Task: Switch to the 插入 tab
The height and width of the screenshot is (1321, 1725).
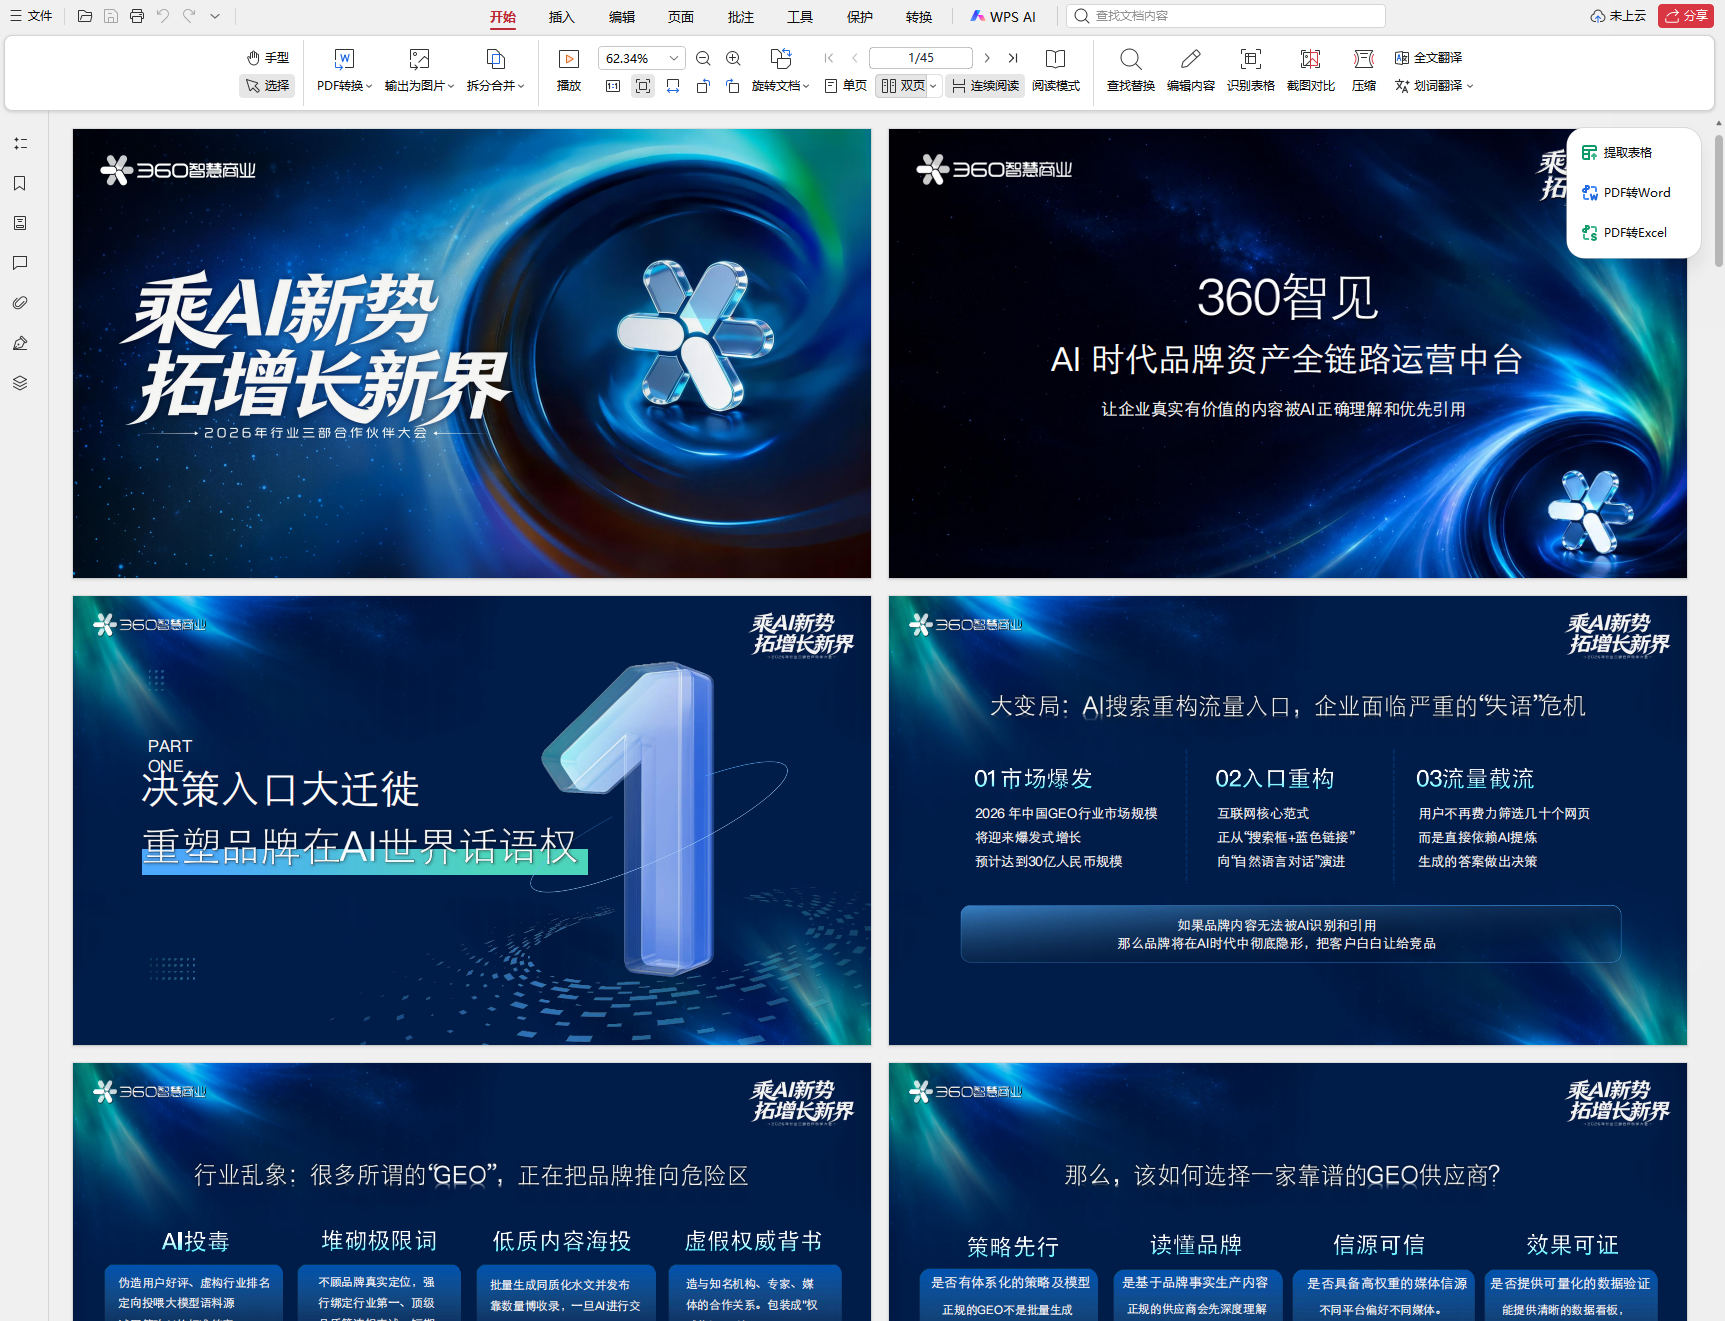Action: (x=562, y=17)
